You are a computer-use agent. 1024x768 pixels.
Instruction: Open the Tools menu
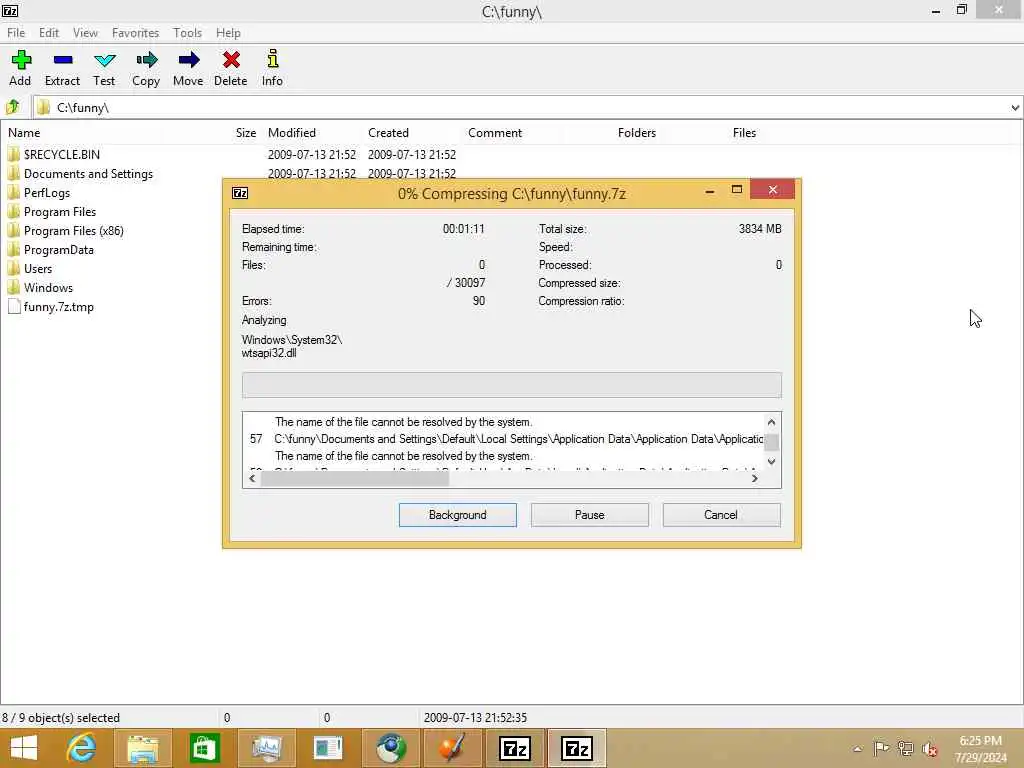(x=187, y=33)
